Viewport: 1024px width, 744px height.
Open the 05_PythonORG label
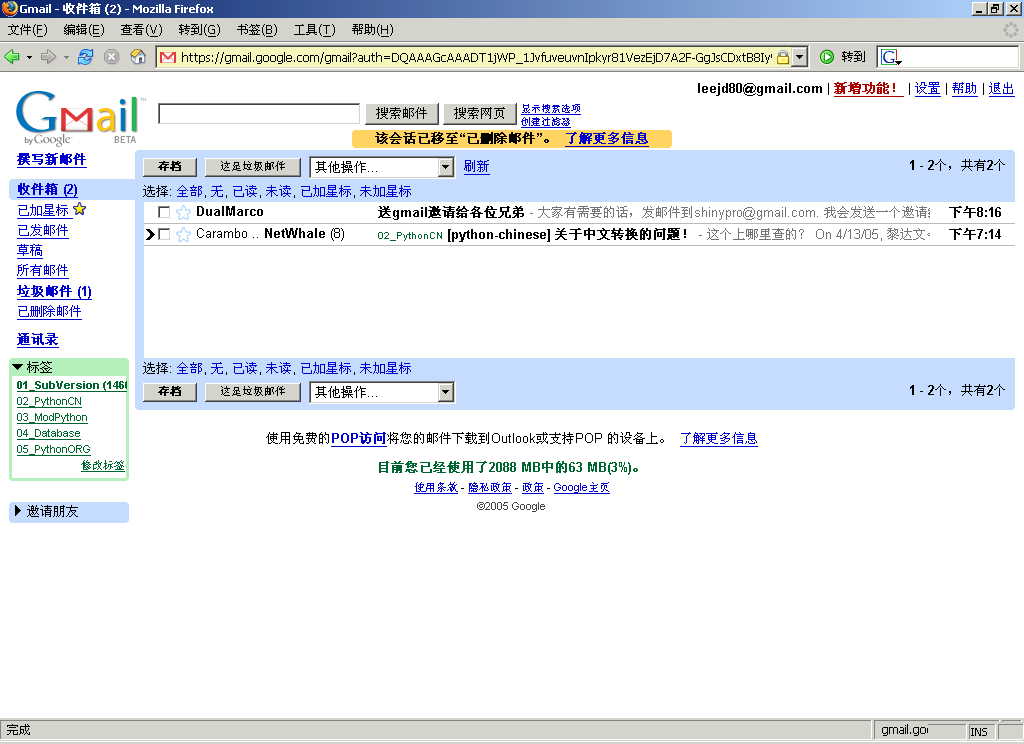pos(54,449)
